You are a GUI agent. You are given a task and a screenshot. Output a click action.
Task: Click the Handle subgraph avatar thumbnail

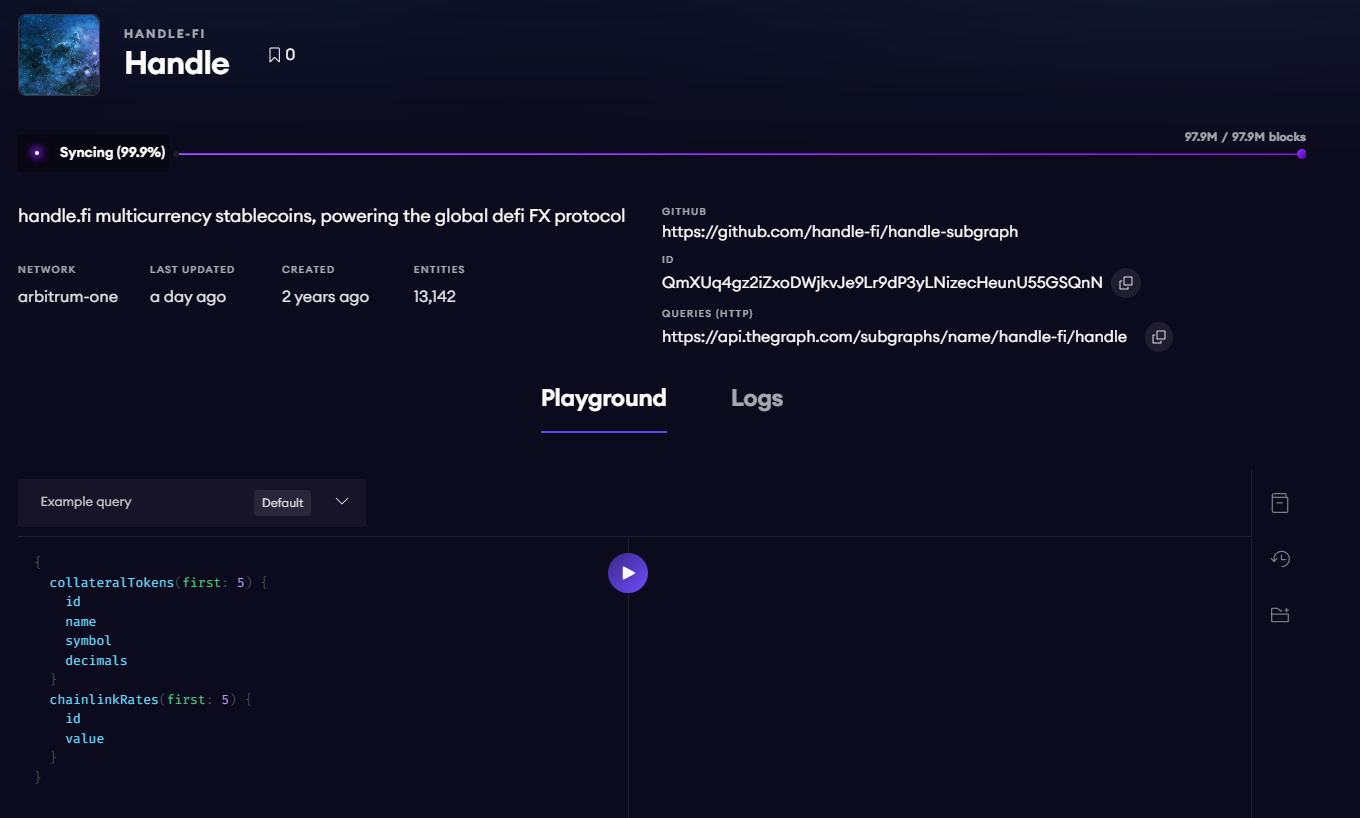tap(59, 55)
